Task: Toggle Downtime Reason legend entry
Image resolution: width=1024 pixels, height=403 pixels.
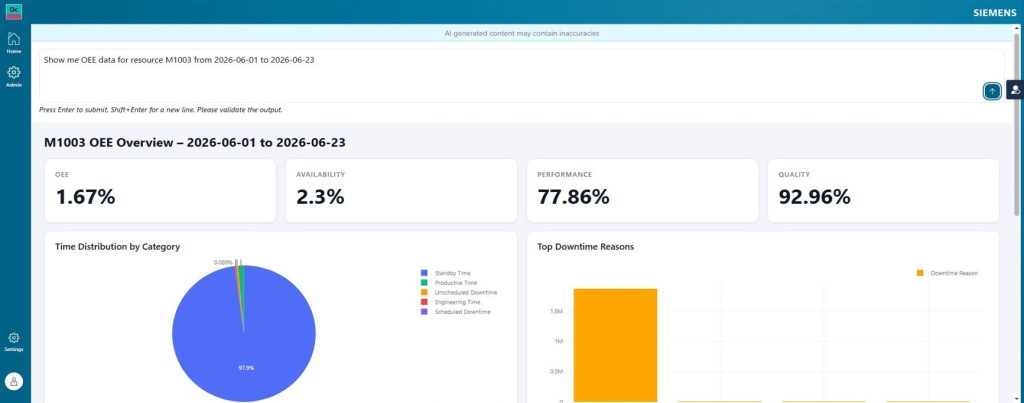Action: click(948, 273)
